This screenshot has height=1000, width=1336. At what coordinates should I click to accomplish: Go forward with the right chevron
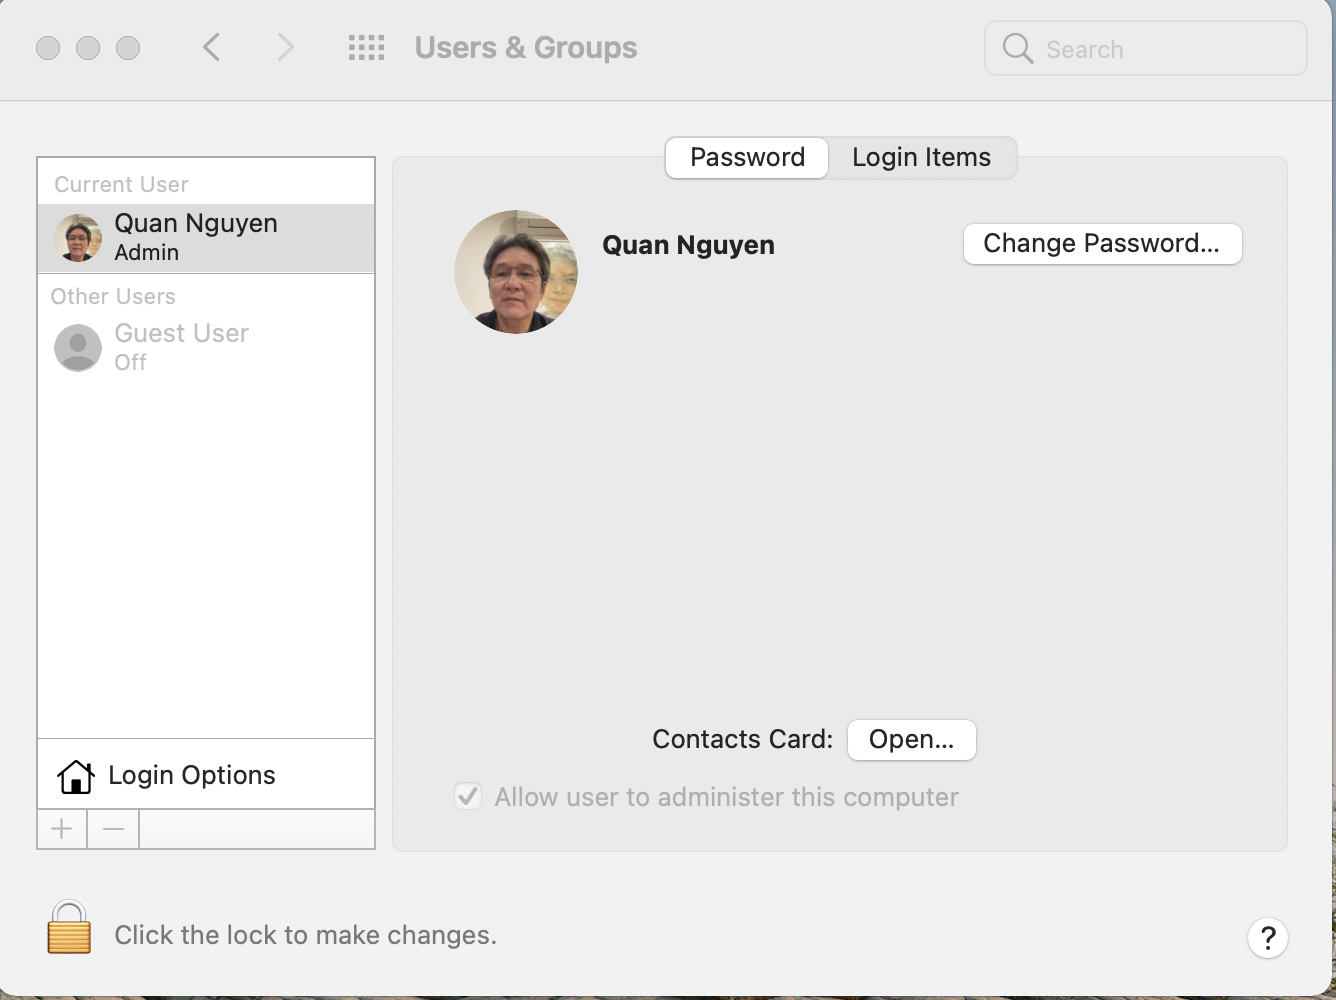point(286,47)
